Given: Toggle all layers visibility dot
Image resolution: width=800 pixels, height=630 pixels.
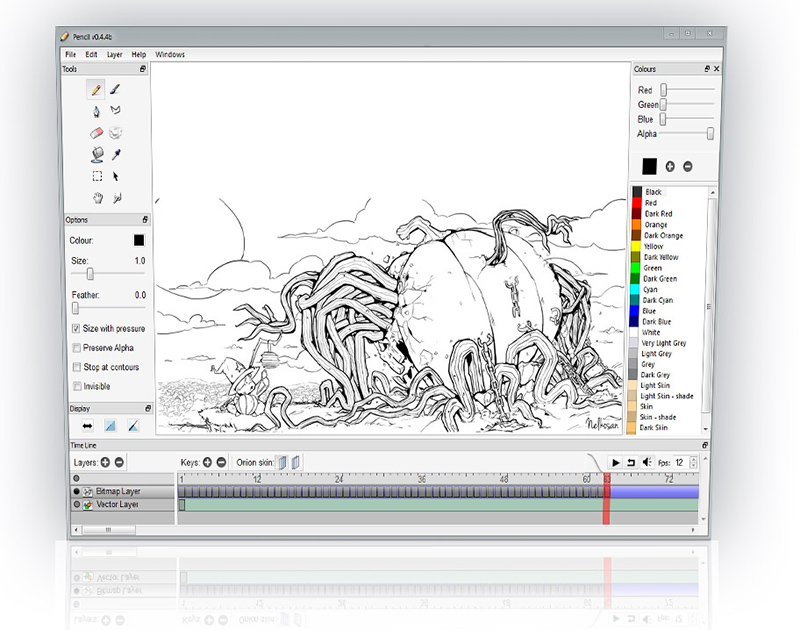Looking at the screenshot, I should point(76,478).
